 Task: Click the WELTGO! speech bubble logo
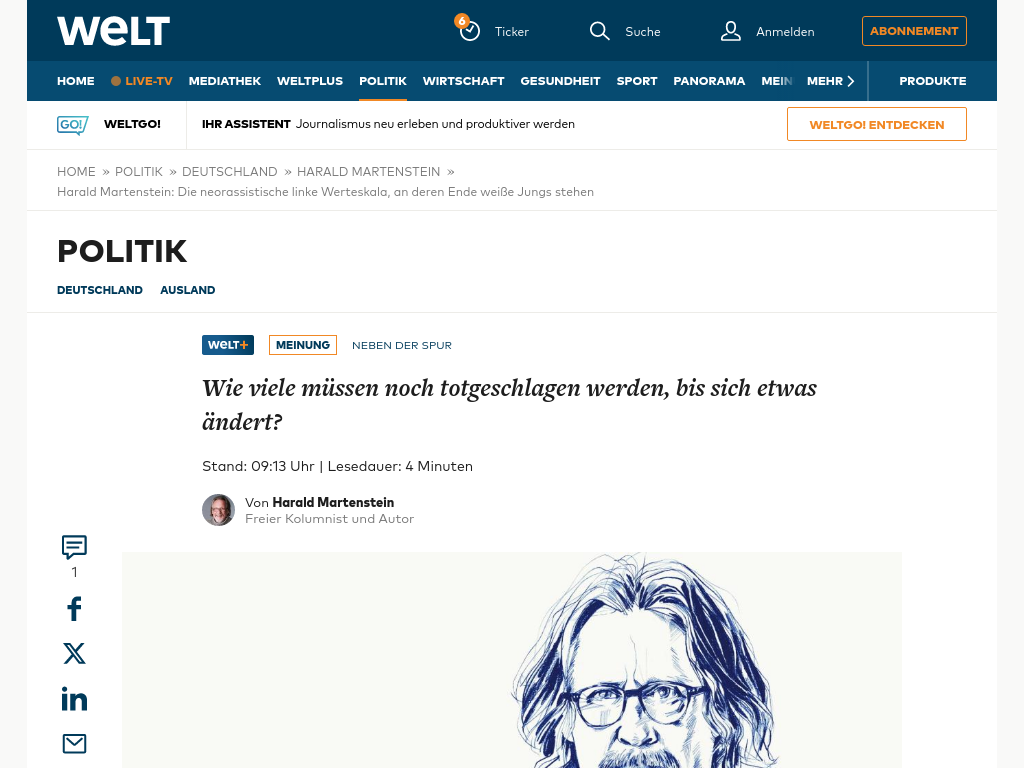(72, 125)
